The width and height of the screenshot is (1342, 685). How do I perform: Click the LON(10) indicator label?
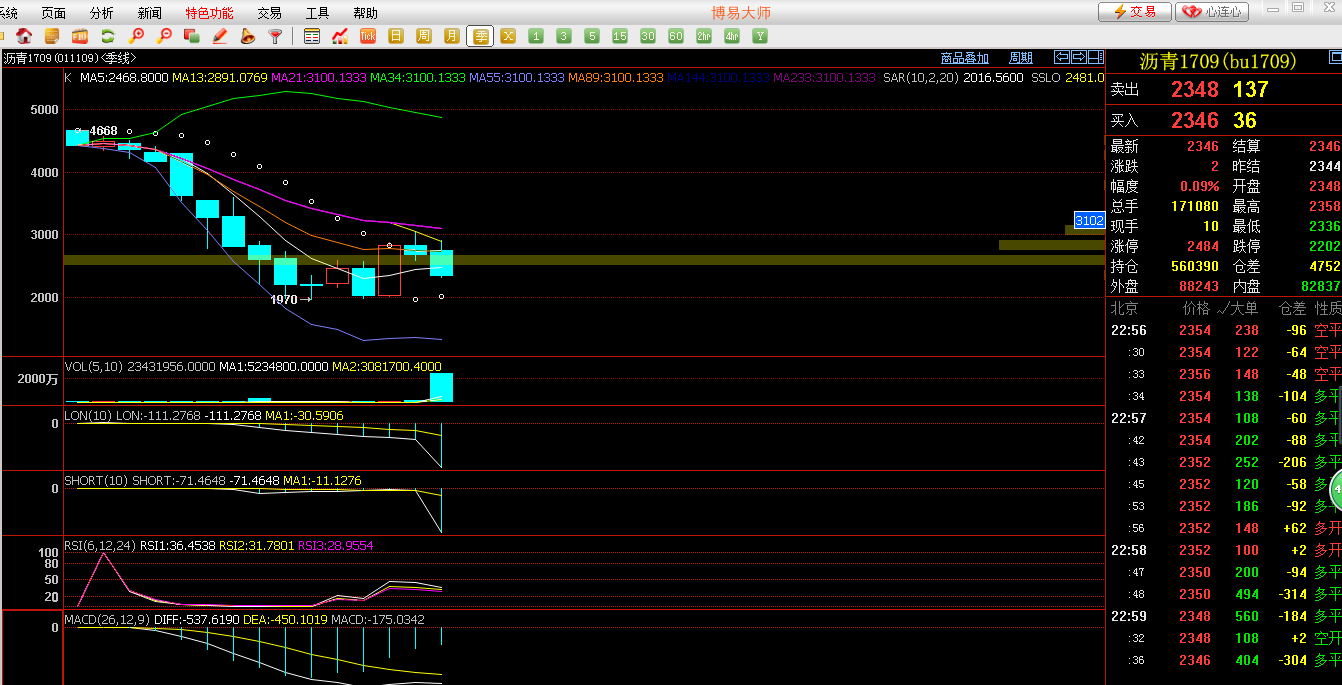89,415
